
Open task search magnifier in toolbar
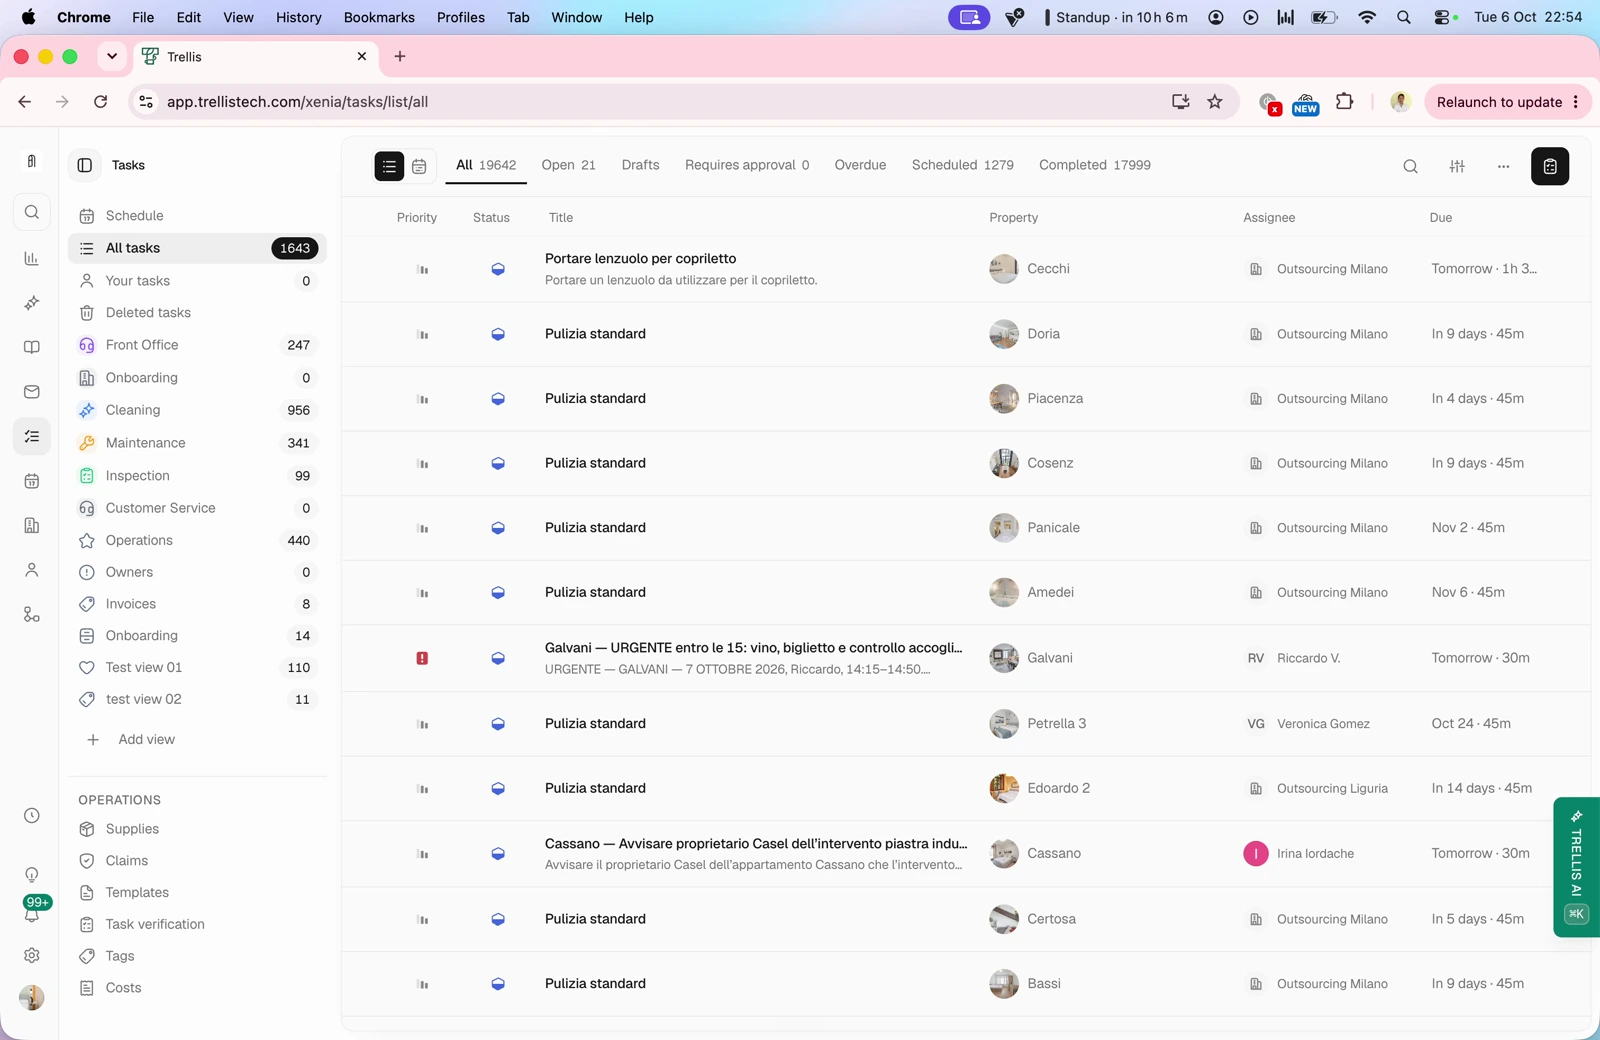1410,166
